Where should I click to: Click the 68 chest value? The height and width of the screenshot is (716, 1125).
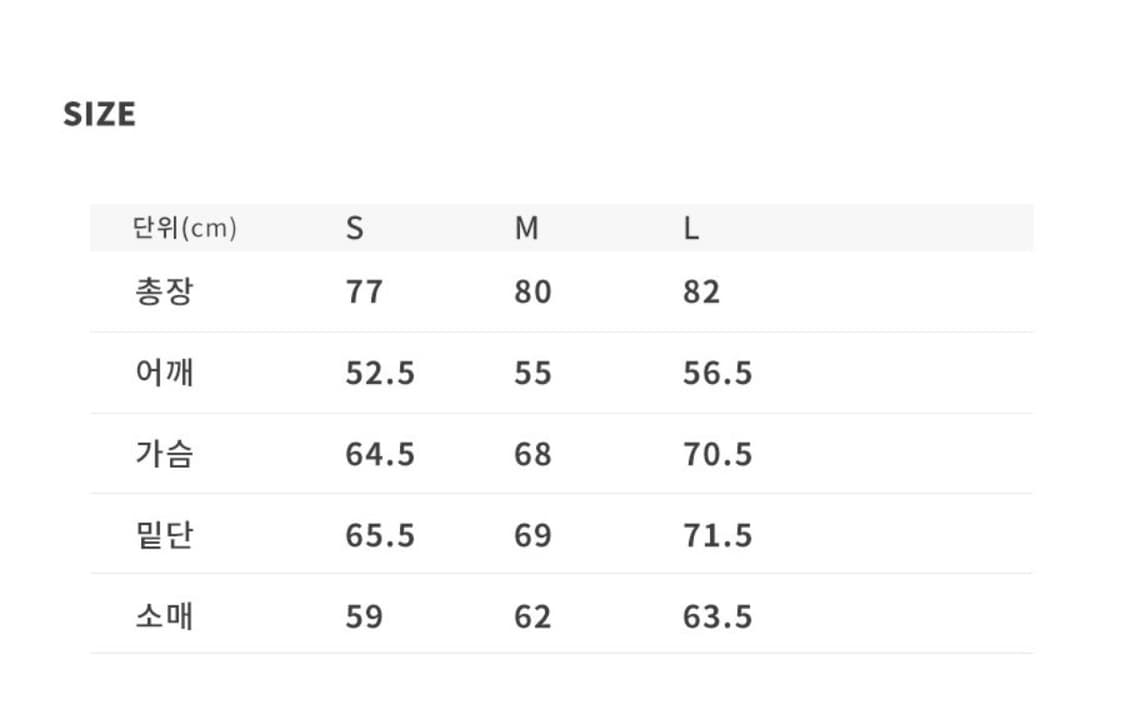pyautogui.click(x=533, y=454)
